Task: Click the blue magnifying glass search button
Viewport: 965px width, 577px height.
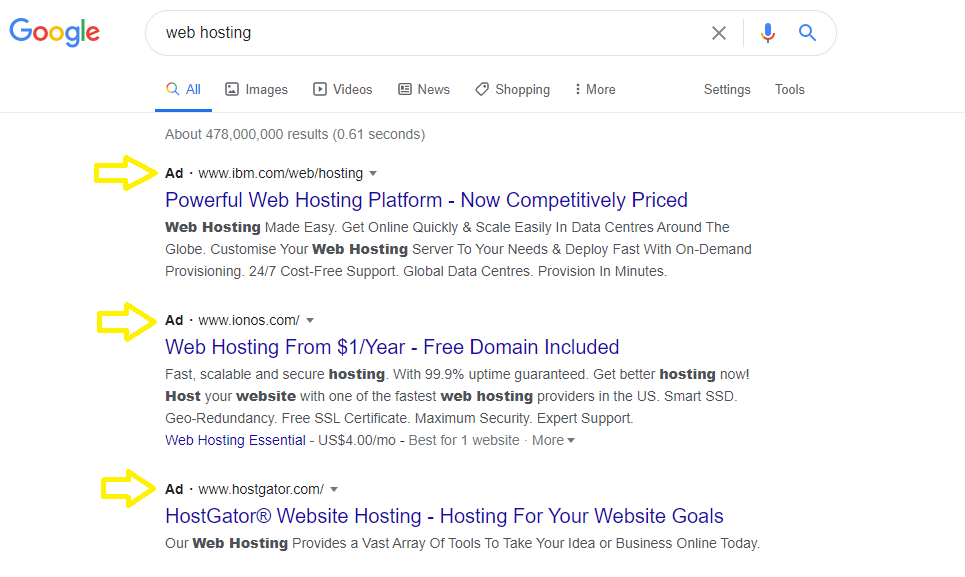Action: tap(807, 33)
